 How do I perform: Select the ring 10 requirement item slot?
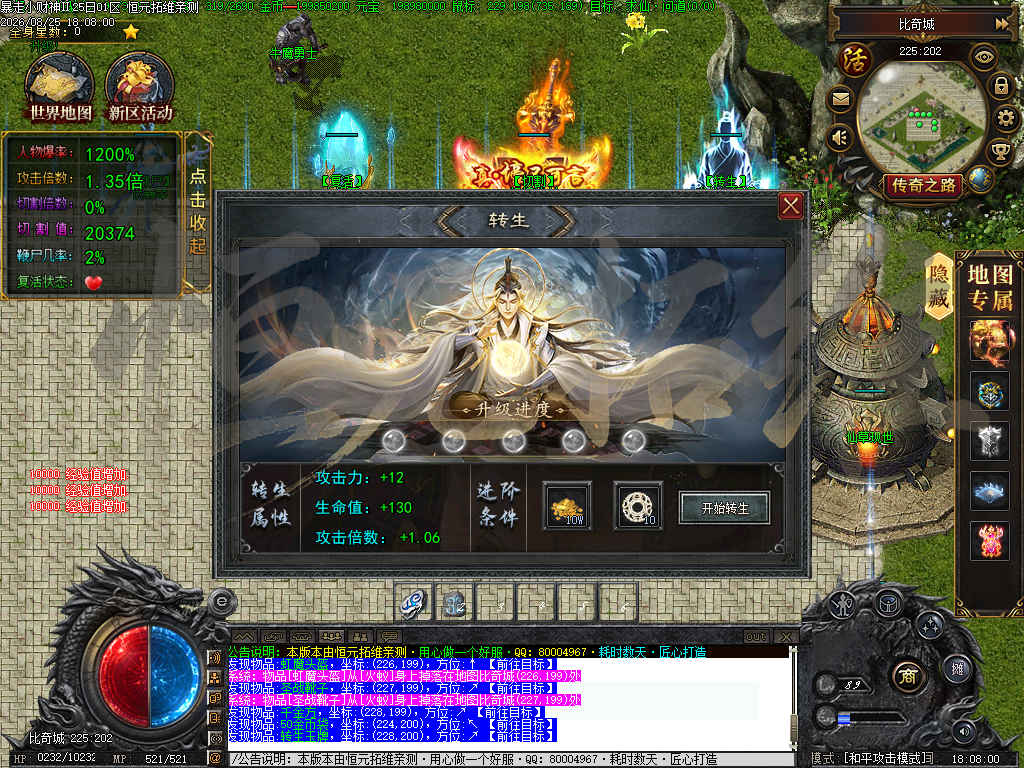pyautogui.click(x=638, y=506)
